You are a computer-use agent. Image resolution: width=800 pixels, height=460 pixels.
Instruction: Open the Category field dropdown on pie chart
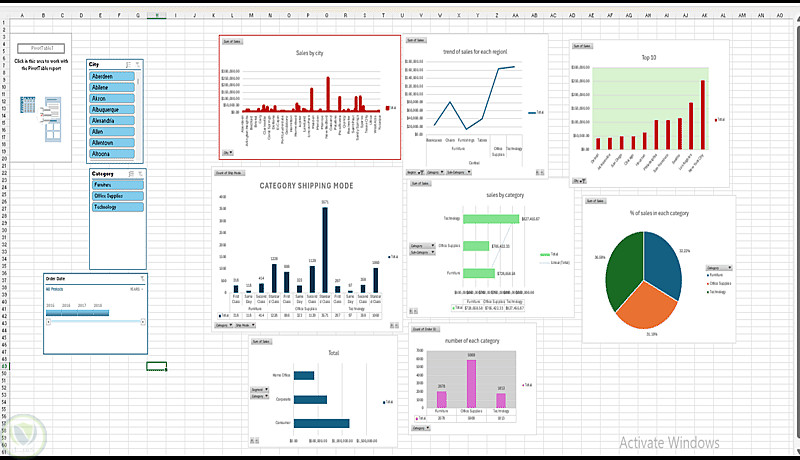719,268
